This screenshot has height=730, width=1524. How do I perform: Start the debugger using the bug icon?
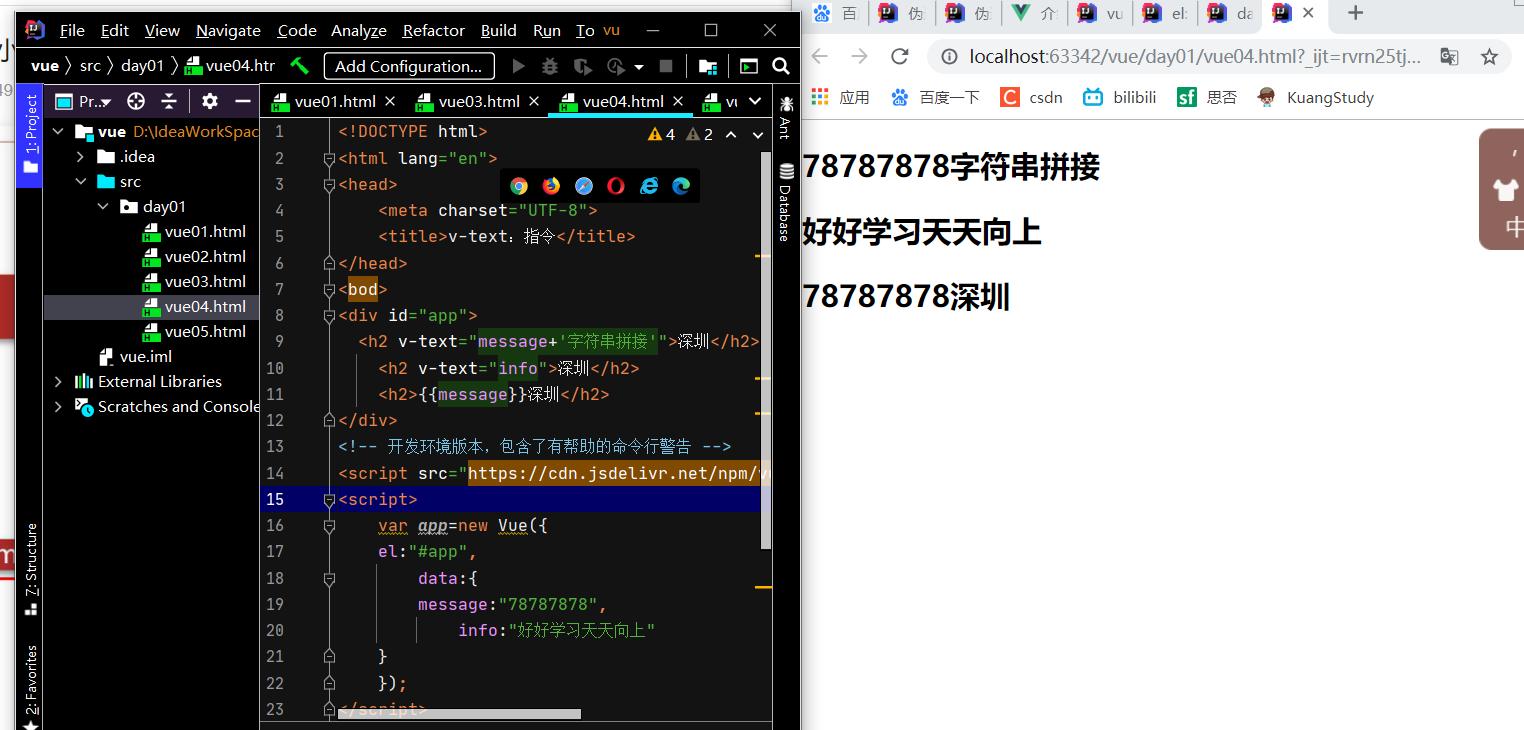(548, 66)
